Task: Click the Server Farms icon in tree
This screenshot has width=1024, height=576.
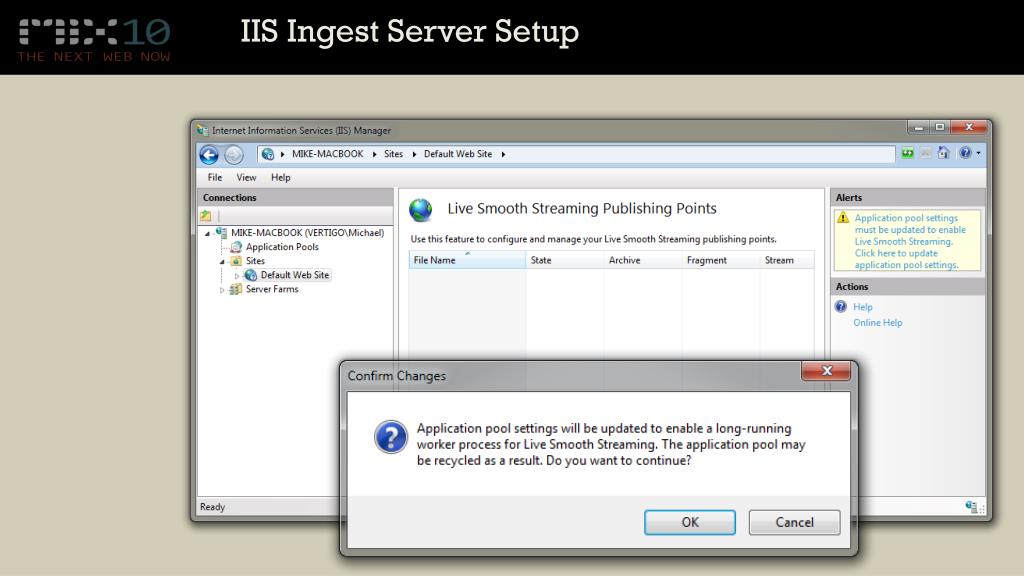Action: (x=236, y=289)
